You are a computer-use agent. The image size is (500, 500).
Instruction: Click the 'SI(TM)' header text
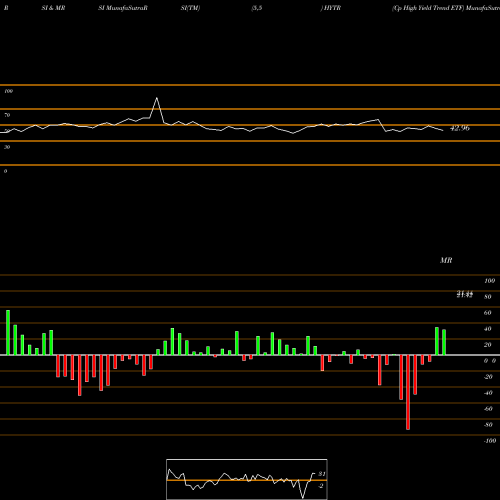(x=190, y=8)
